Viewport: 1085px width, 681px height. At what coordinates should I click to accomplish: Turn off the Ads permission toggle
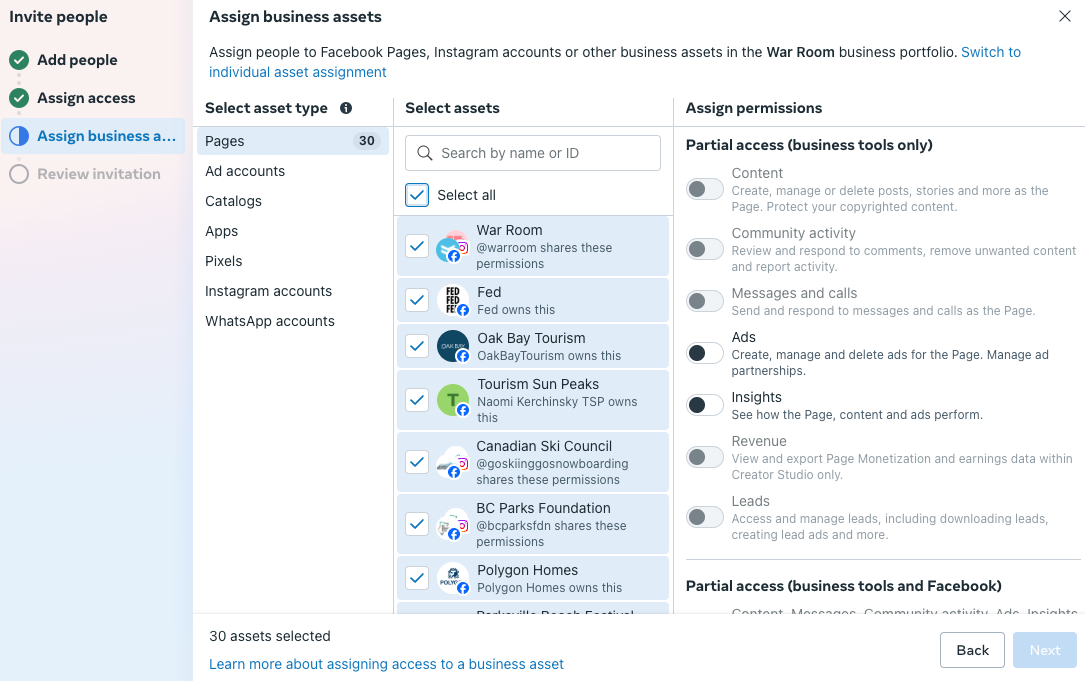(704, 353)
